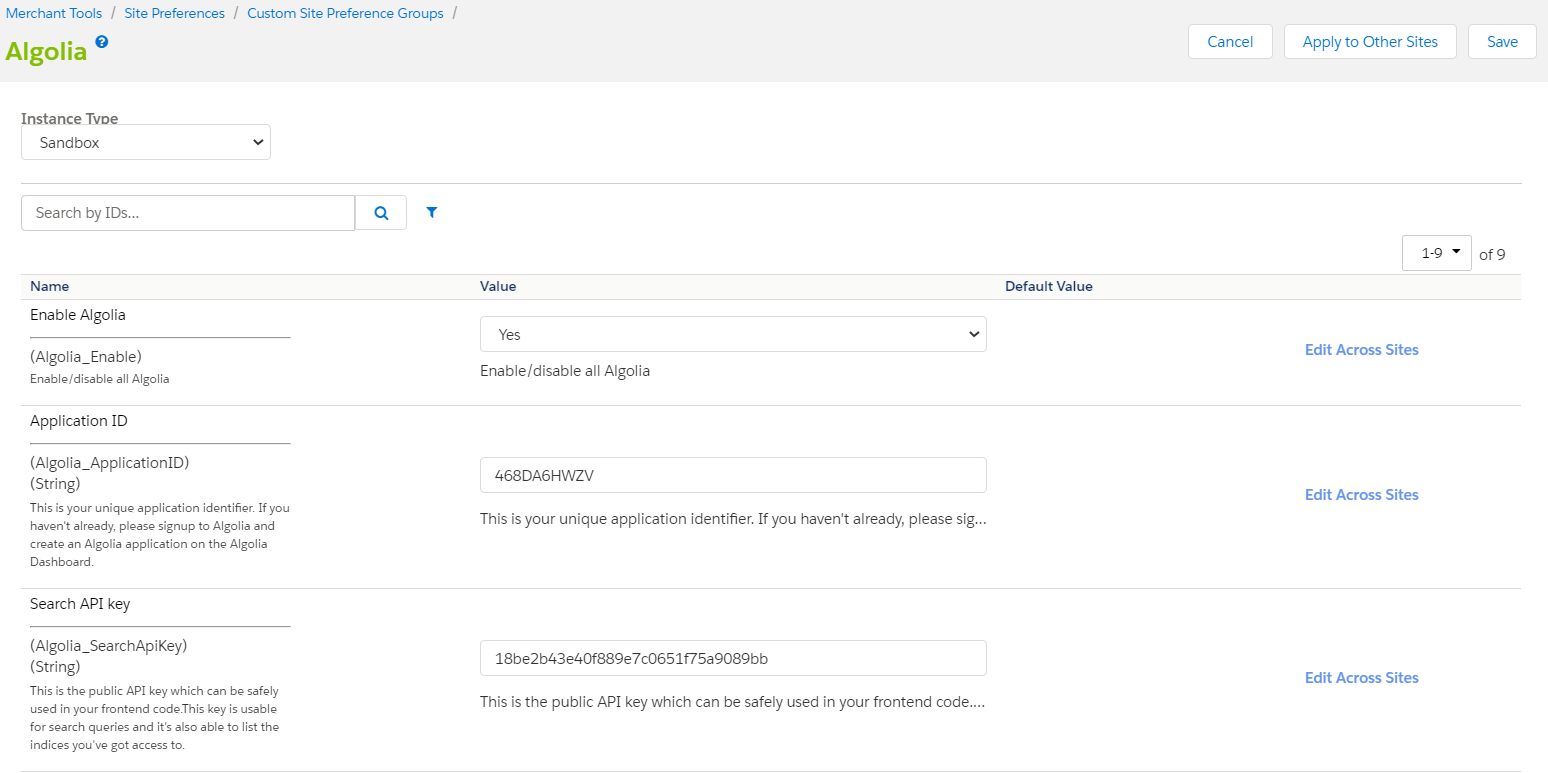Click Edit Across Sites for Application ID
The width and height of the screenshot is (1548, 773).
pyautogui.click(x=1361, y=495)
